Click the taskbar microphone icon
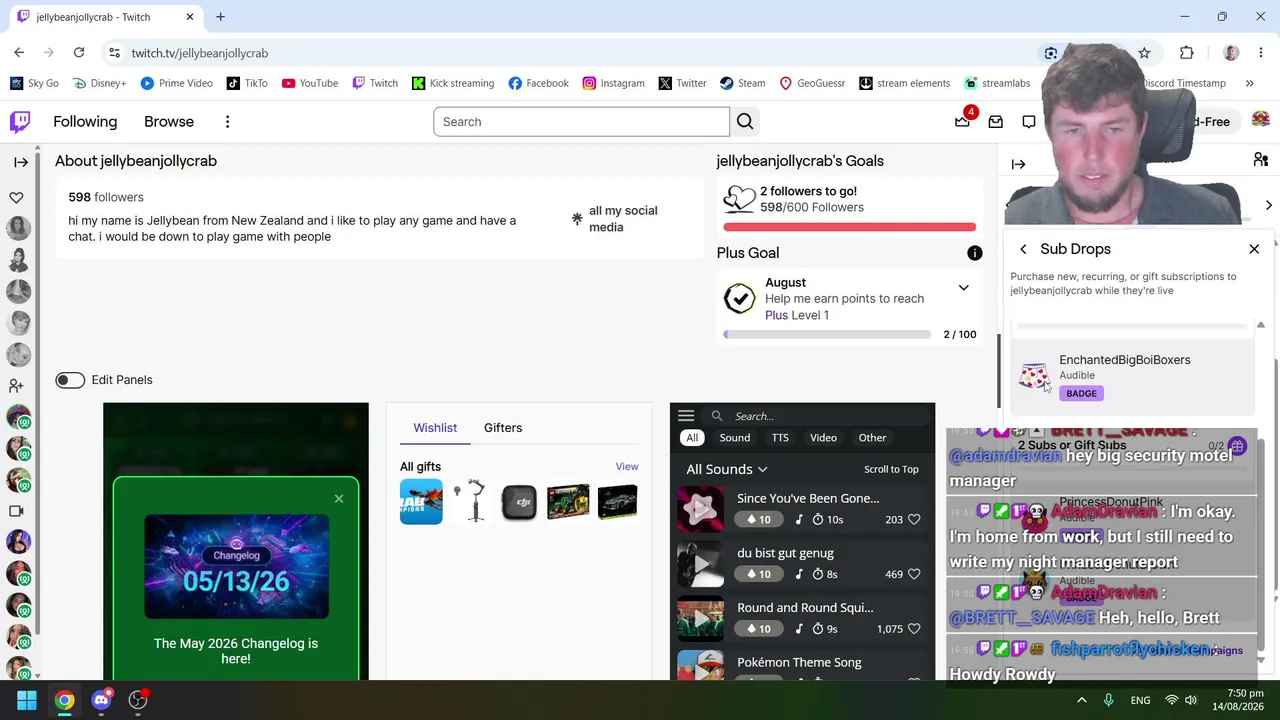This screenshot has width=1280, height=720. click(x=1108, y=700)
